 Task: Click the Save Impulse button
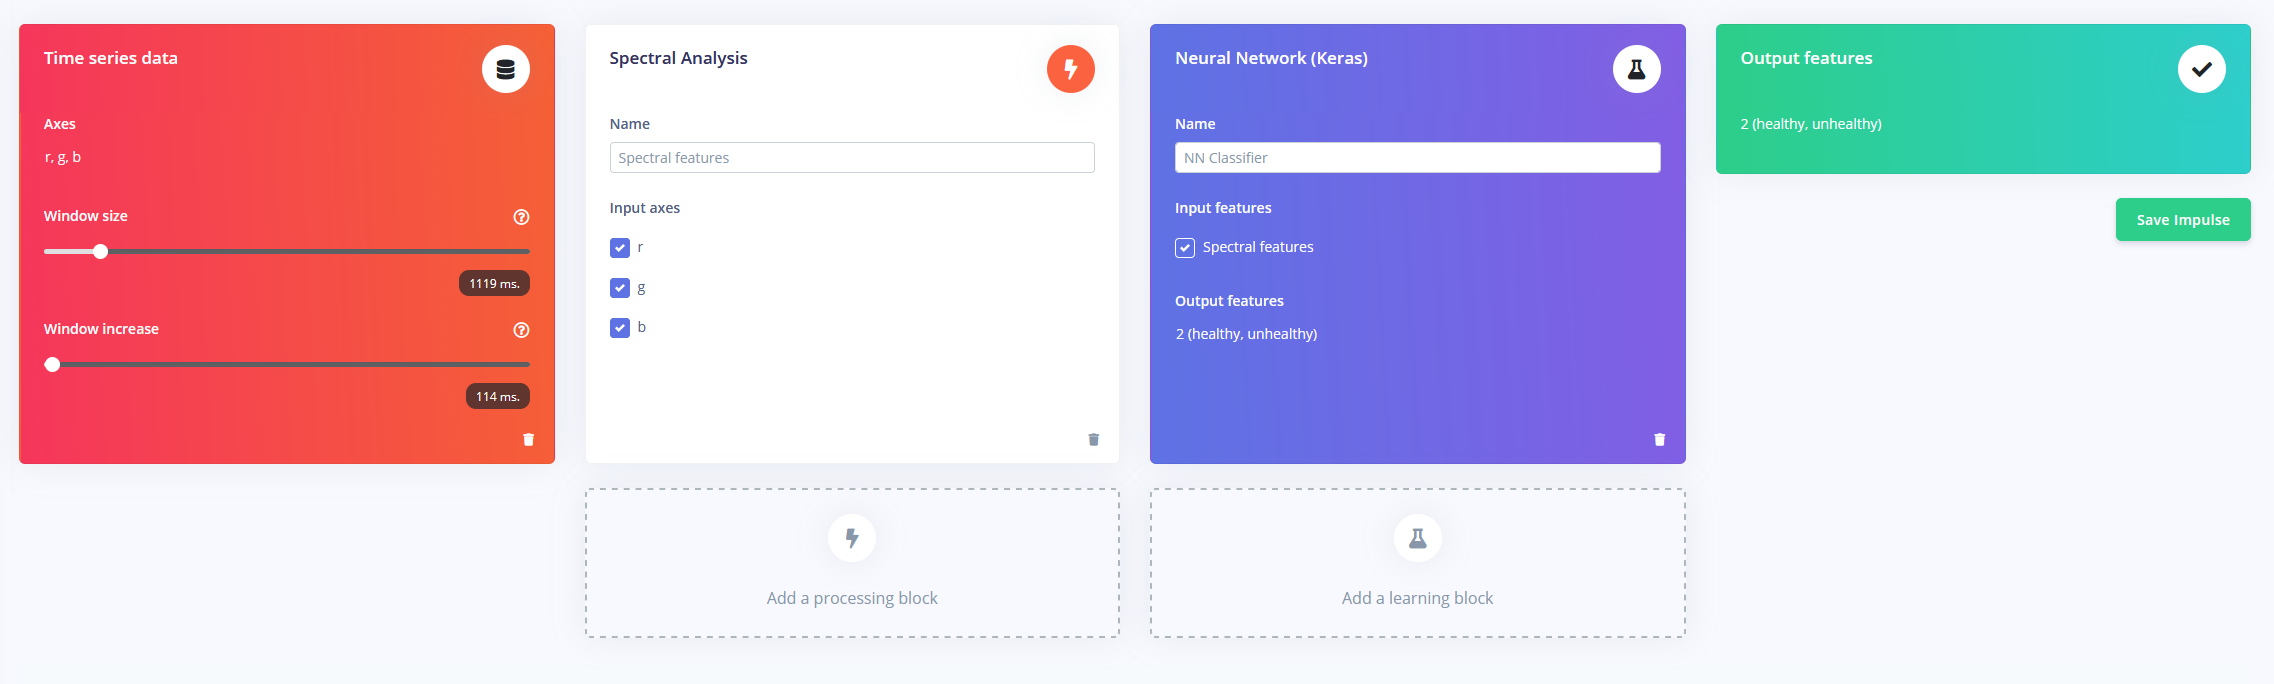pyautogui.click(x=2183, y=220)
